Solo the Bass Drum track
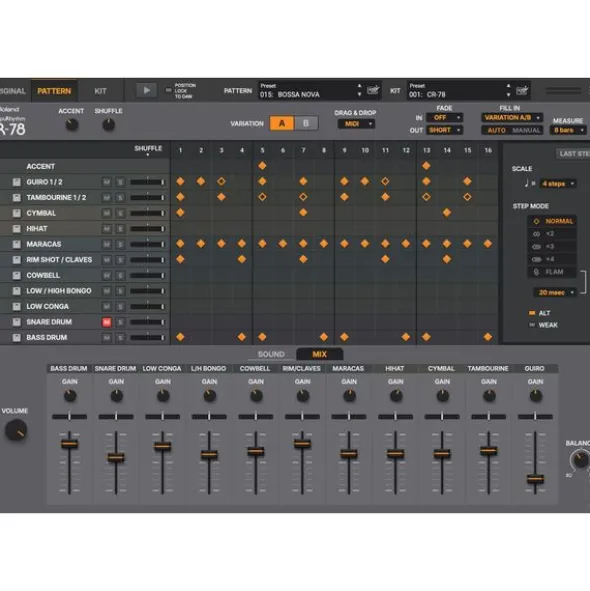This screenshot has height=591, width=590. (120, 338)
